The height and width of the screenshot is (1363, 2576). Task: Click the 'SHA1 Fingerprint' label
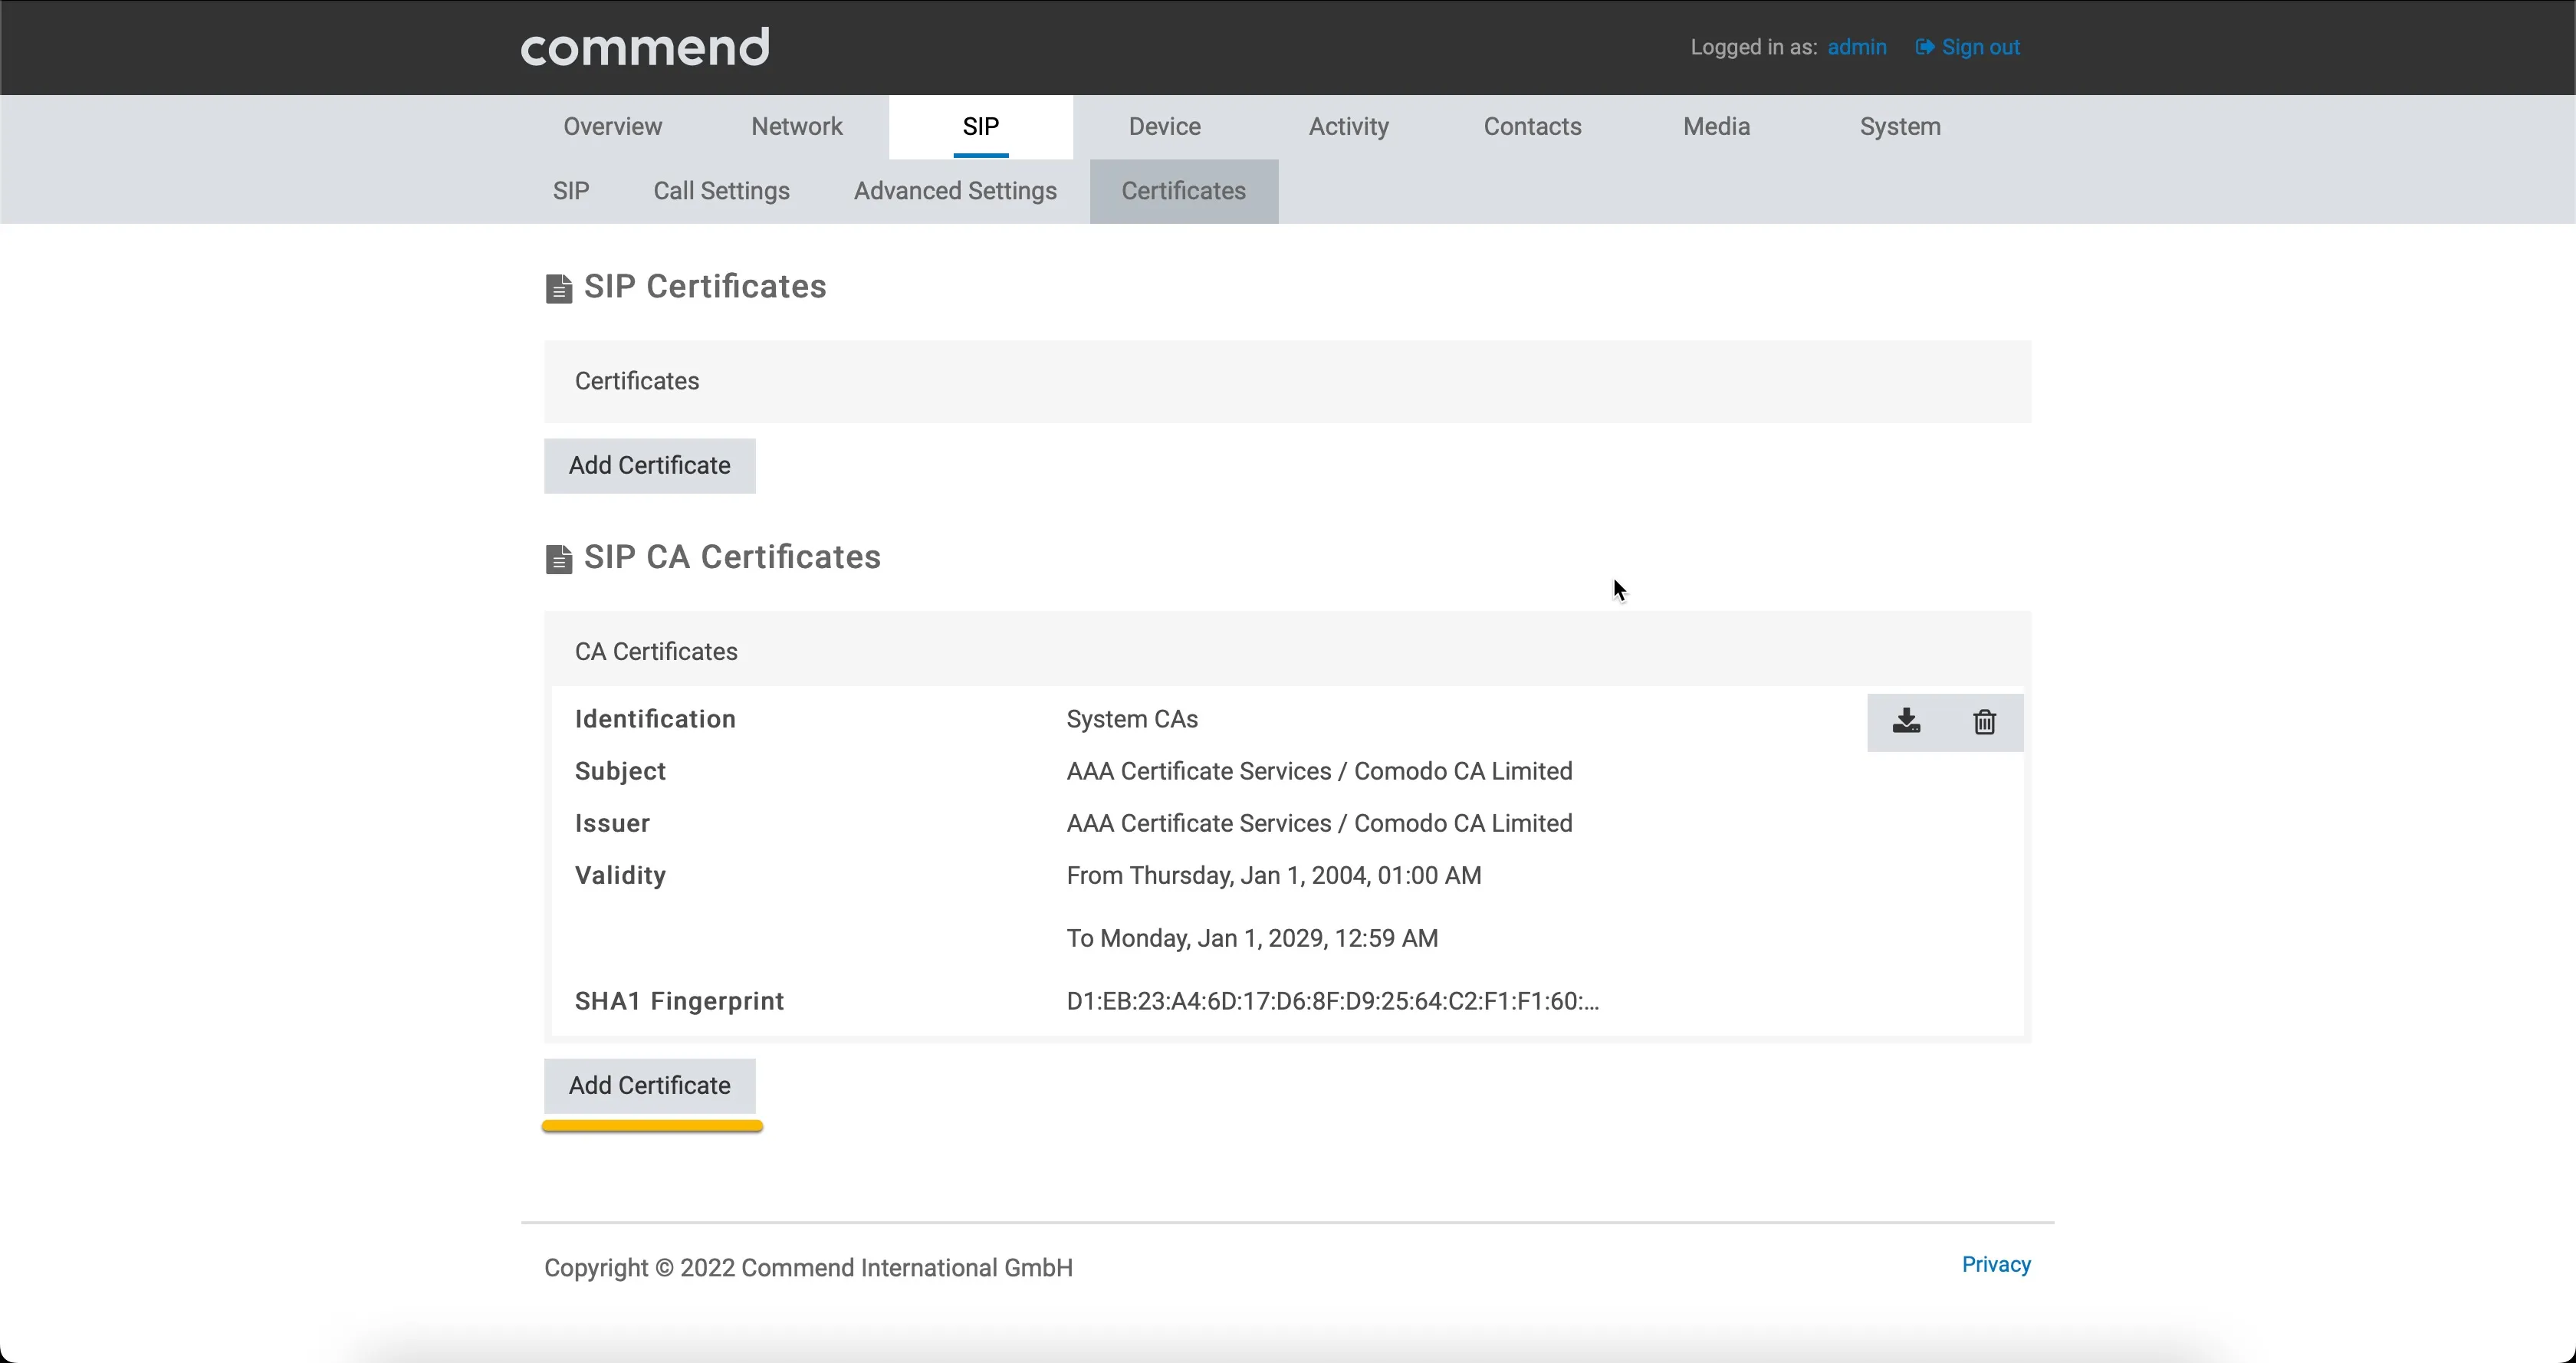pyautogui.click(x=679, y=1002)
